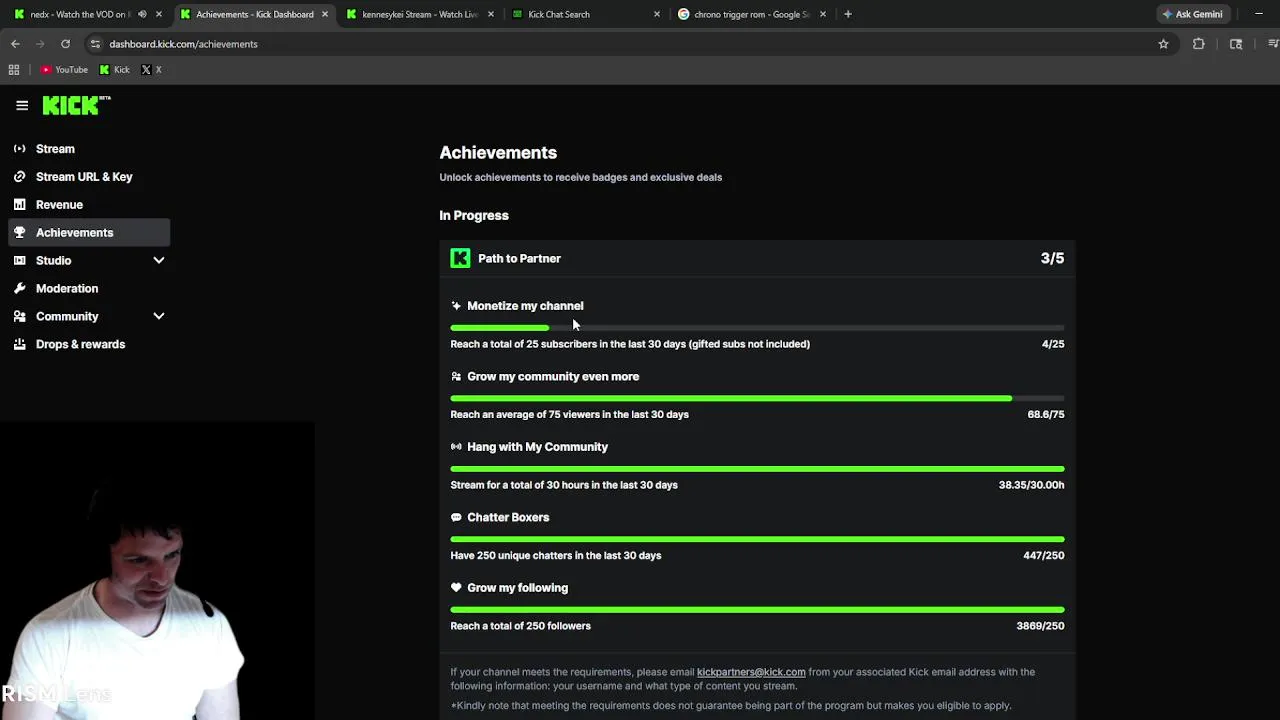1280x720 pixels.
Task: Click the Path to Partner title text
Action: tap(519, 258)
